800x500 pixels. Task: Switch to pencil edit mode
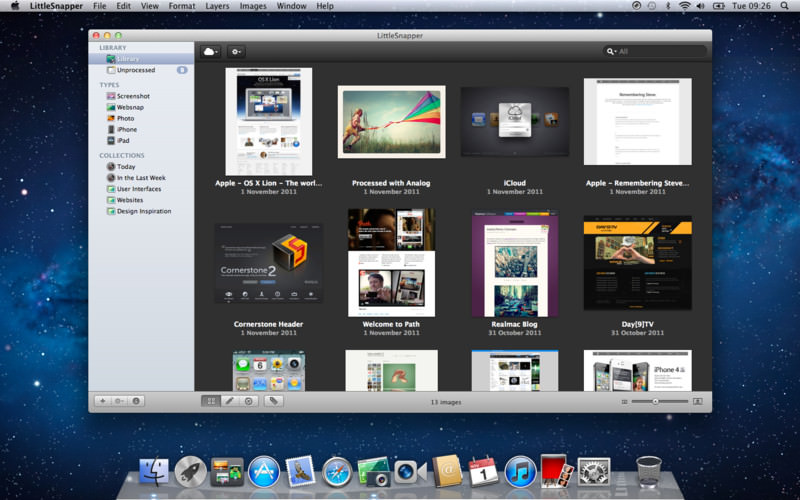click(x=230, y=401)
